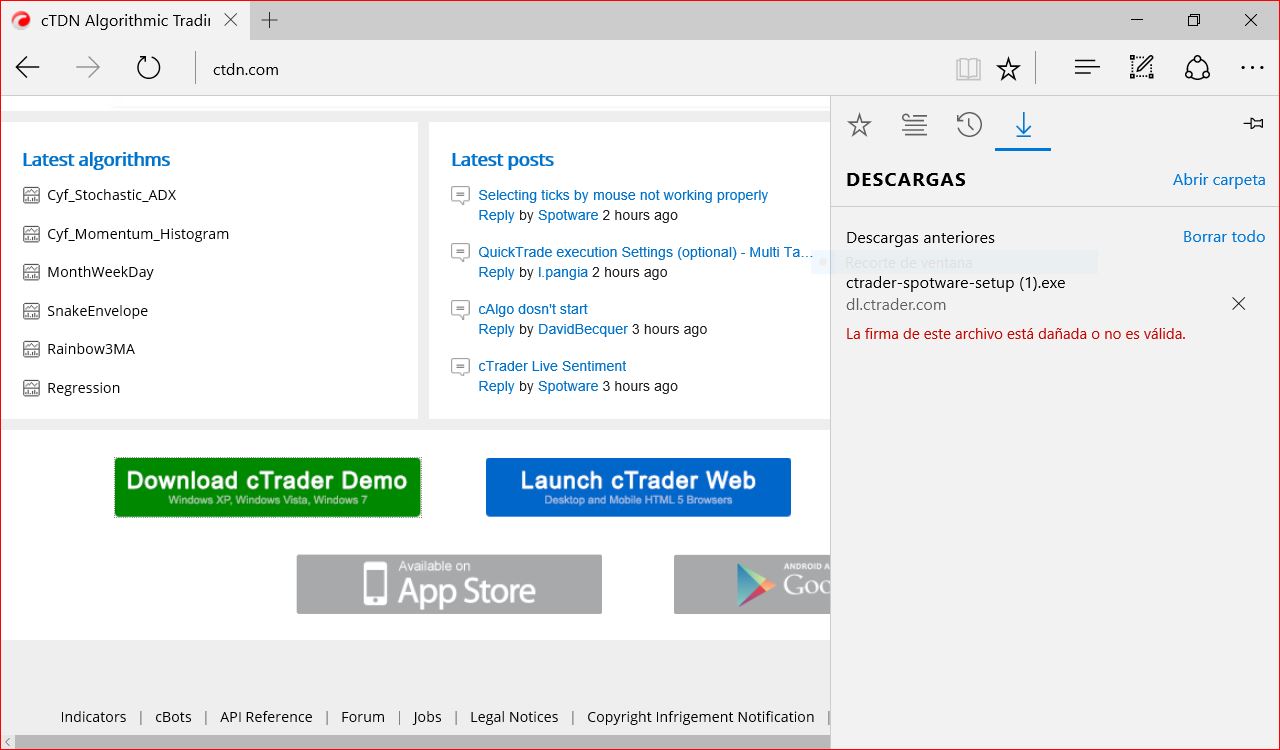Open the Hub three-lines icon in toolbar
The image size is (1280, 750).
[x=1087, y=68]
